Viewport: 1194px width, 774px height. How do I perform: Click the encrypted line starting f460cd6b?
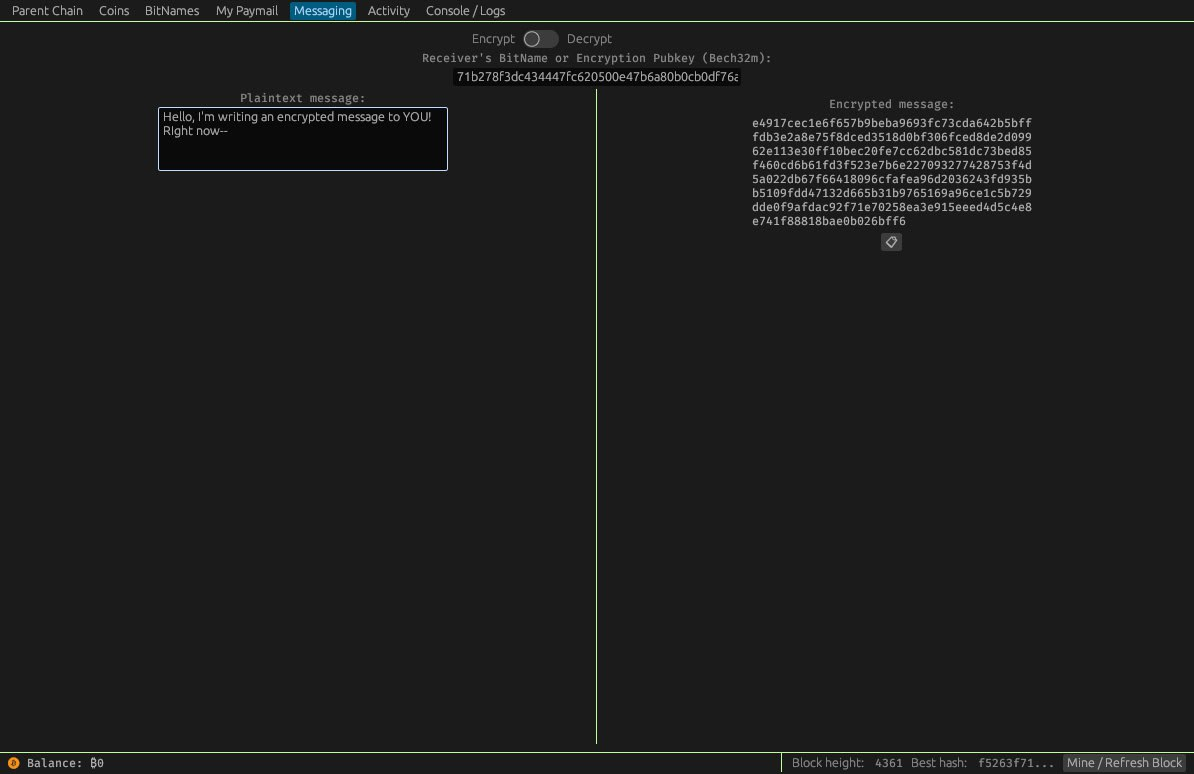tap(892, 165)
